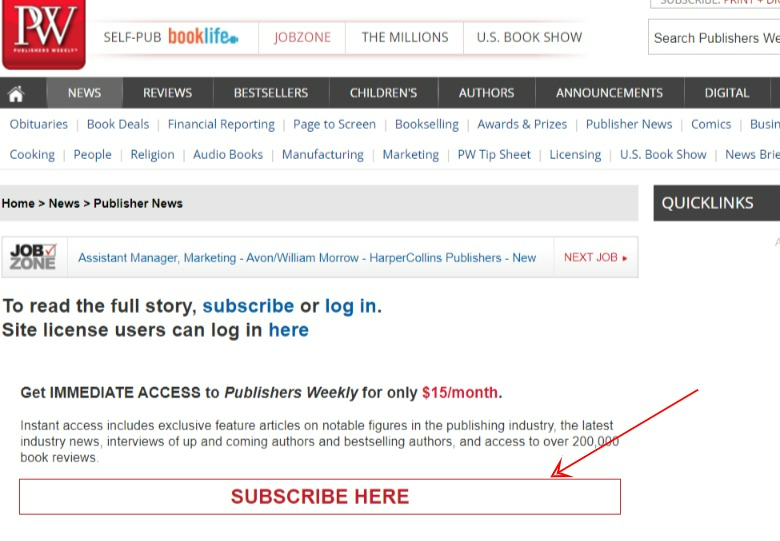Screen dimensions: 780x541
Task: Open the Reviews menu tab
Action: coord(168,93)
